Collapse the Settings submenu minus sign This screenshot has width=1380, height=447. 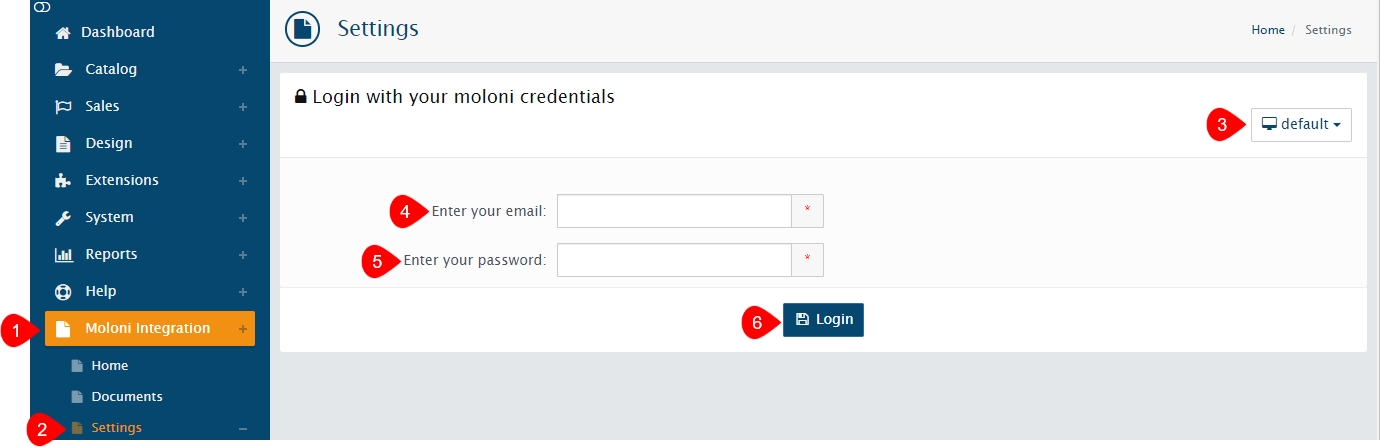(243, 429)
